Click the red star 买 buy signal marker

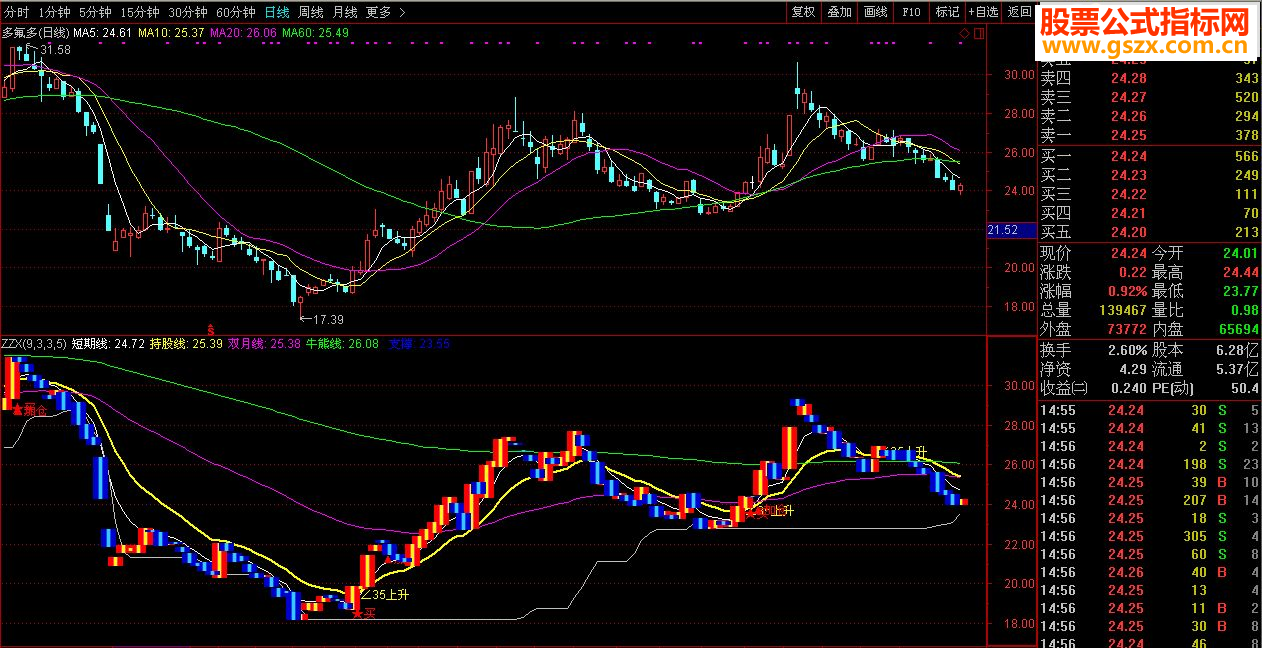click(x=364, y=612)
